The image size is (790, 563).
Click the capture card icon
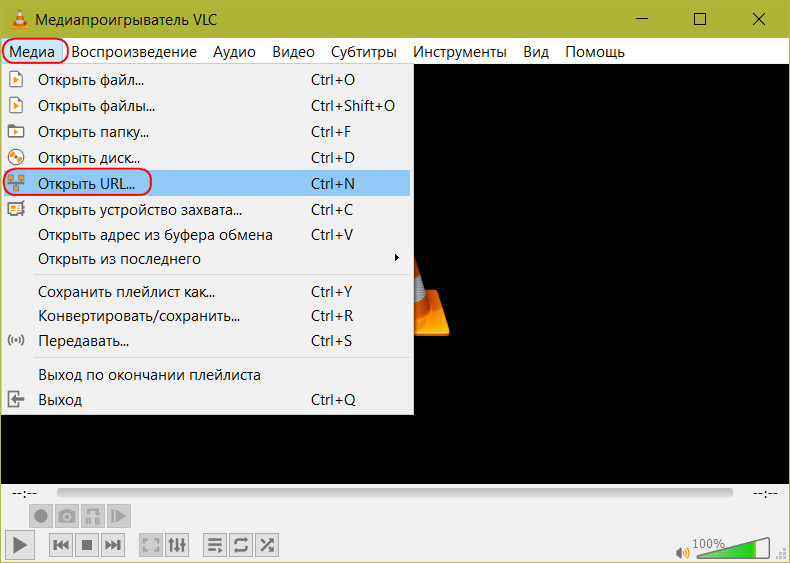coord(16,209)
